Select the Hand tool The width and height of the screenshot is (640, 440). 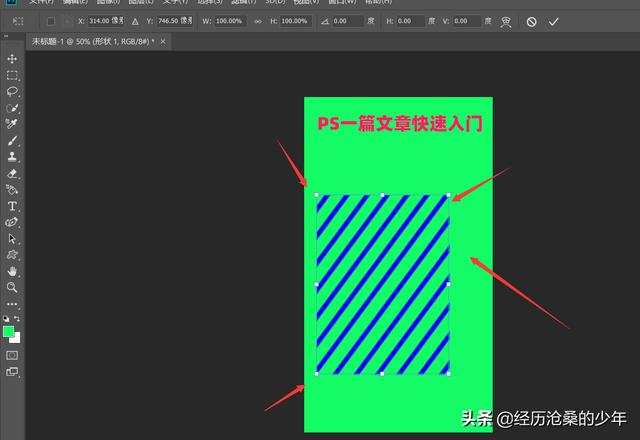pos(12,271)
